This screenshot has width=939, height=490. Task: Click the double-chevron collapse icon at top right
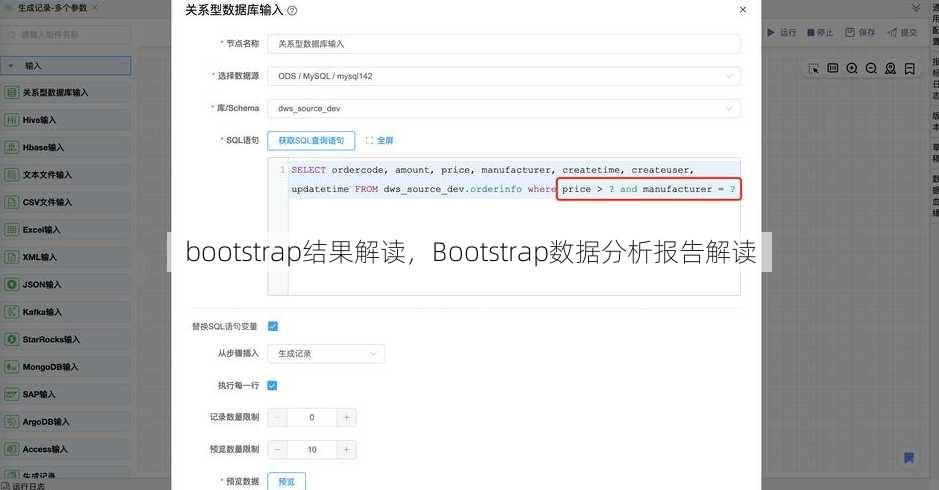(x=916, y=8)
